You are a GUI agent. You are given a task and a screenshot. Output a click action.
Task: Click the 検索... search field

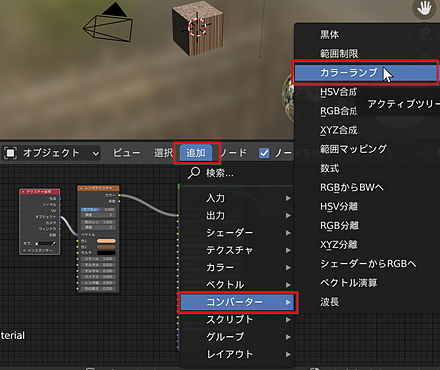(237, 173)
